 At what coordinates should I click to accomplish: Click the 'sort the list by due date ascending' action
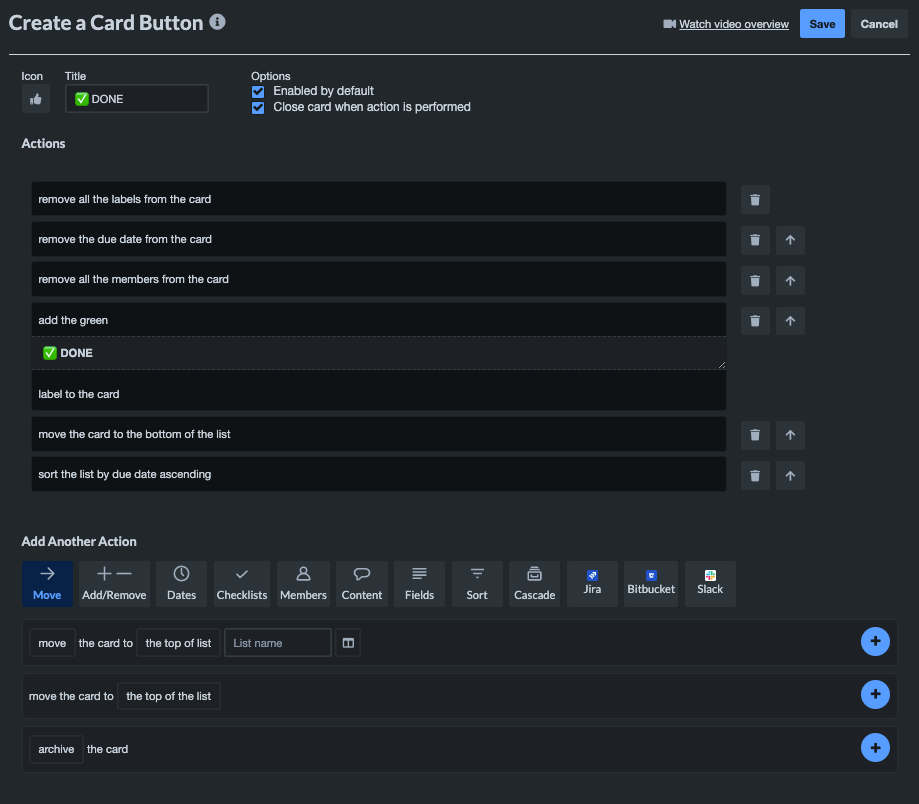[x=379, y=474]
